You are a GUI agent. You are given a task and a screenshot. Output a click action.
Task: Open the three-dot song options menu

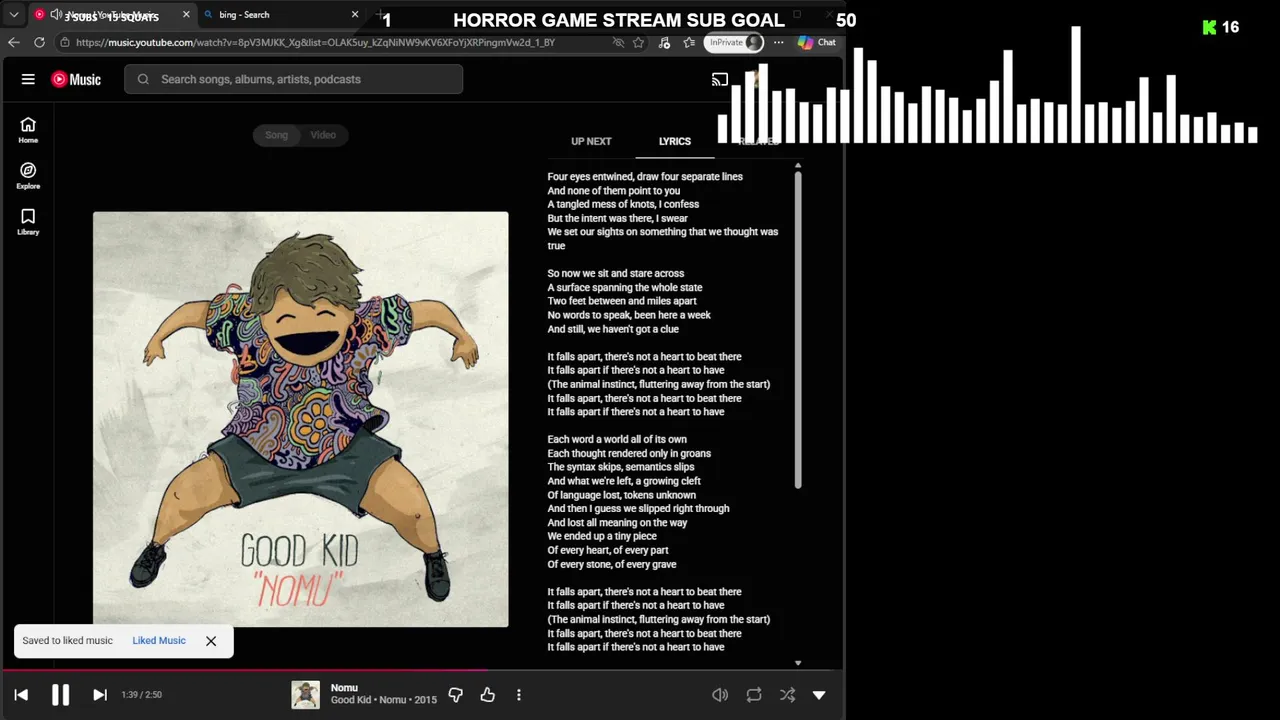point(519,695)
